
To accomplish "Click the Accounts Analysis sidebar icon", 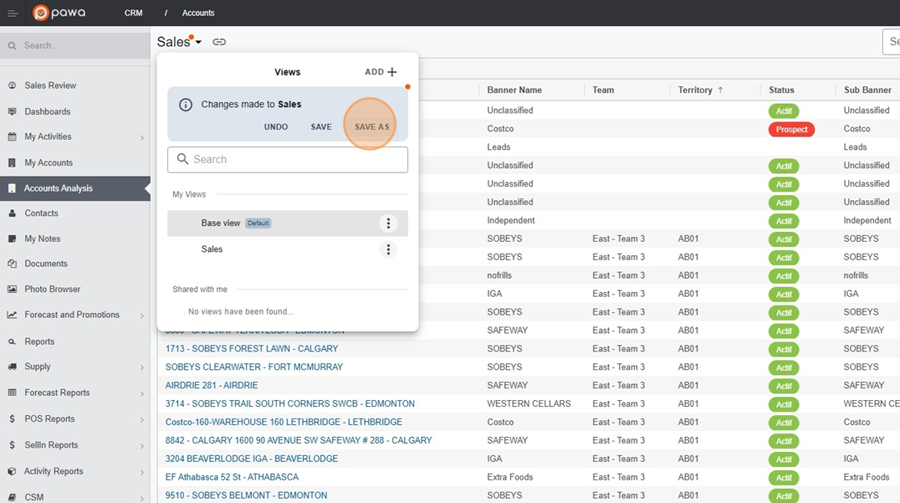I will [x=12, y=188].
